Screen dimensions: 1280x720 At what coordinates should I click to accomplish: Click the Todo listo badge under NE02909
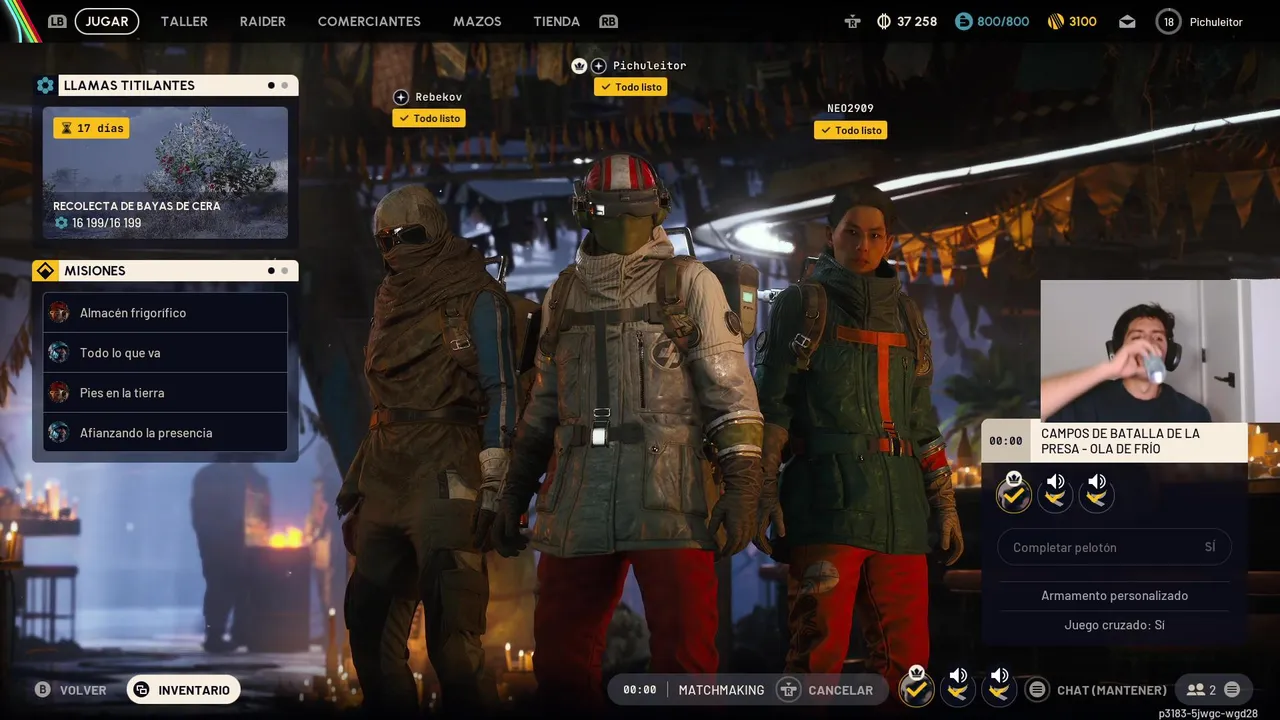pos(851,130)
